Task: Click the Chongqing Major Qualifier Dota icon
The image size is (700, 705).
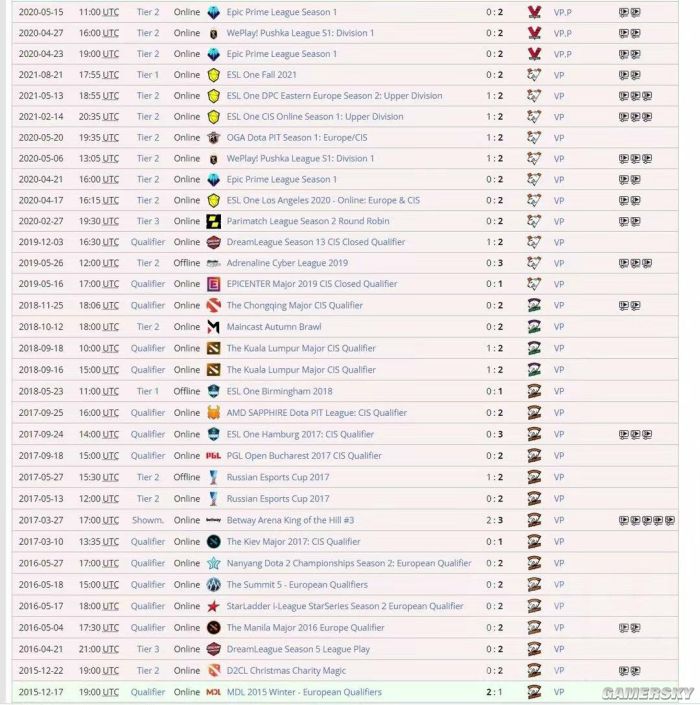Action: coord(214,305)
